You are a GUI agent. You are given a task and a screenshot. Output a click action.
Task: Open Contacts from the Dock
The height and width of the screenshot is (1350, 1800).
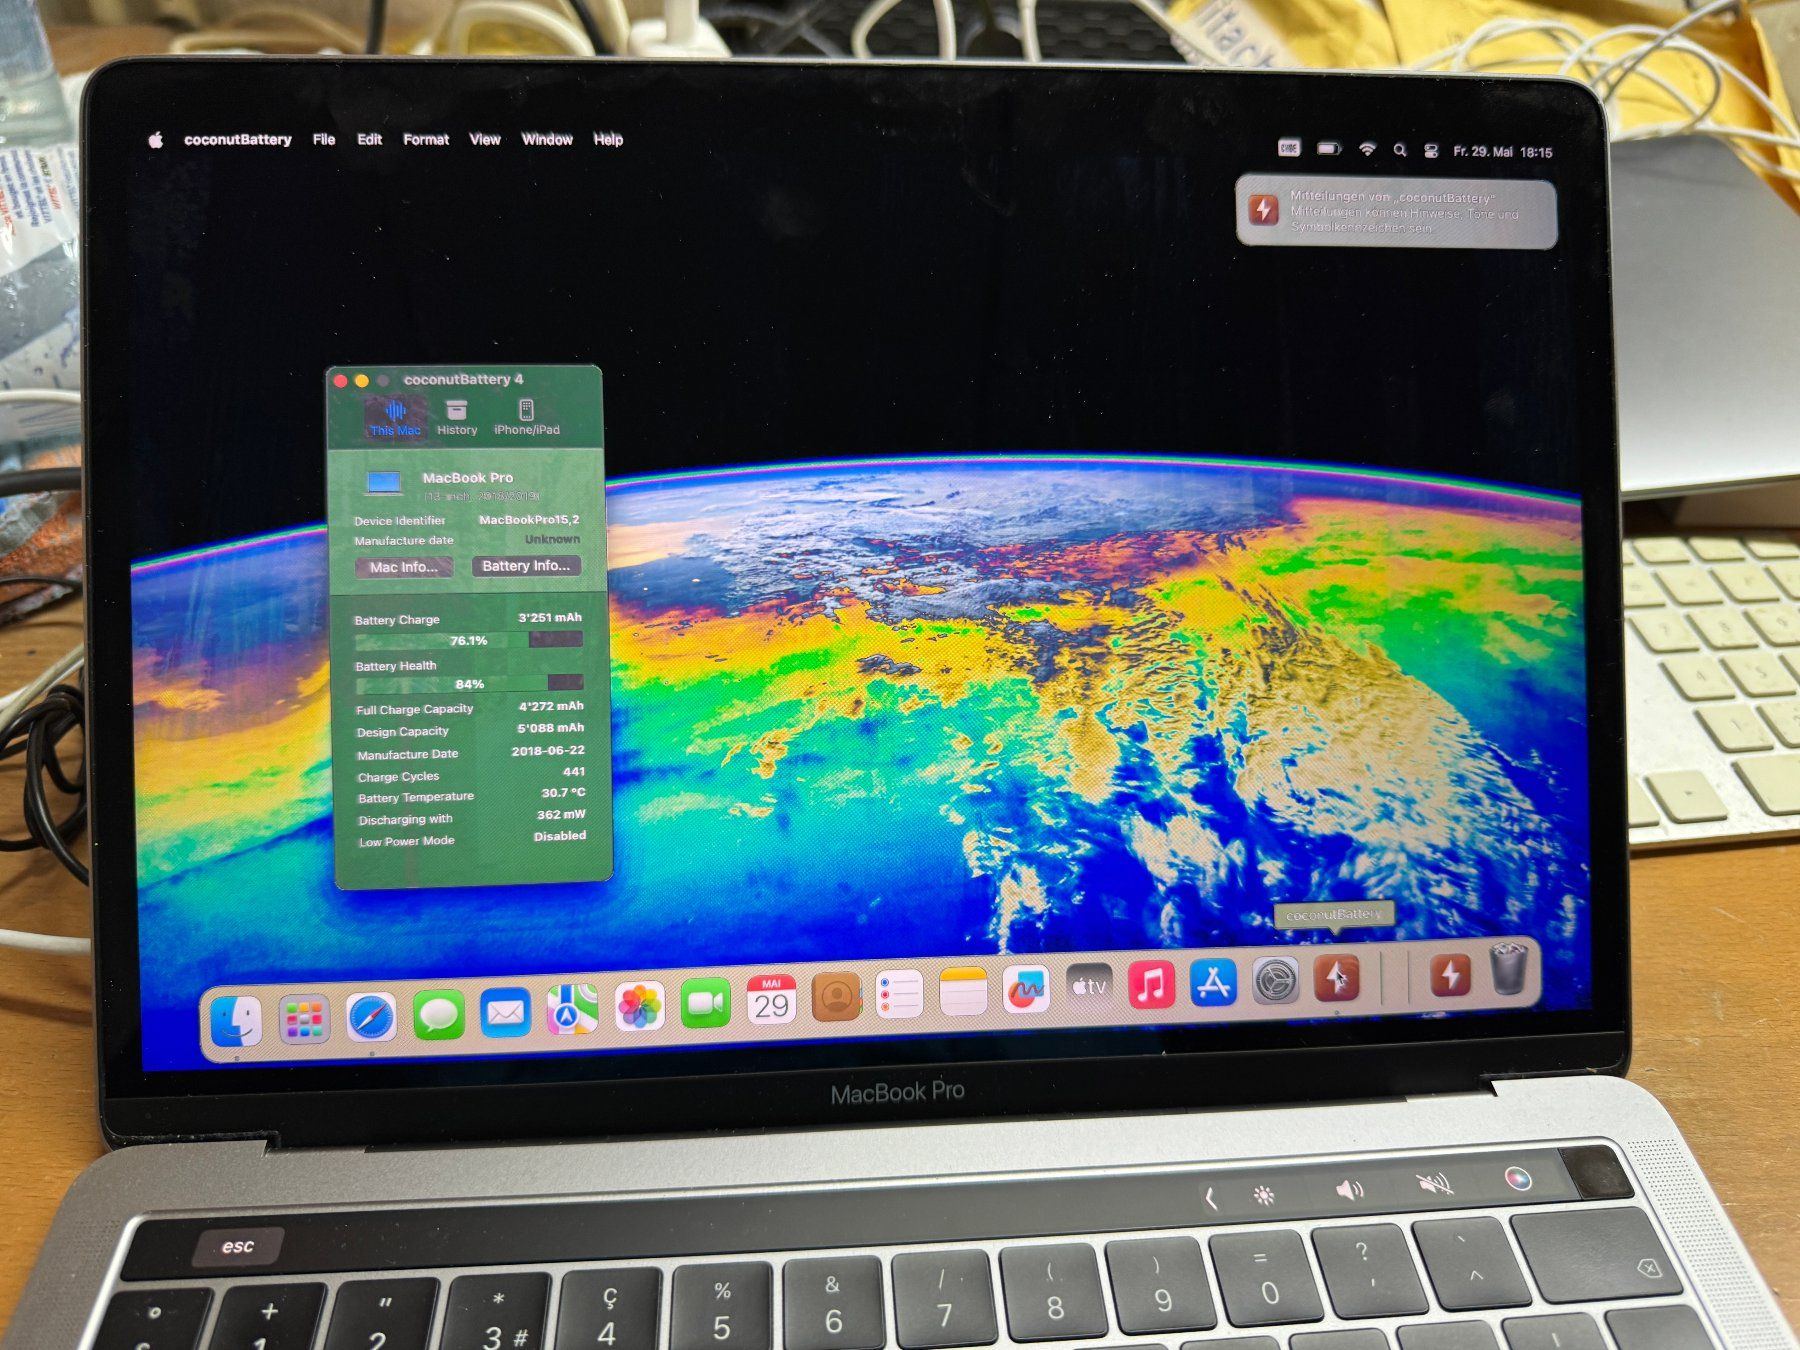[x=837, y=997]
